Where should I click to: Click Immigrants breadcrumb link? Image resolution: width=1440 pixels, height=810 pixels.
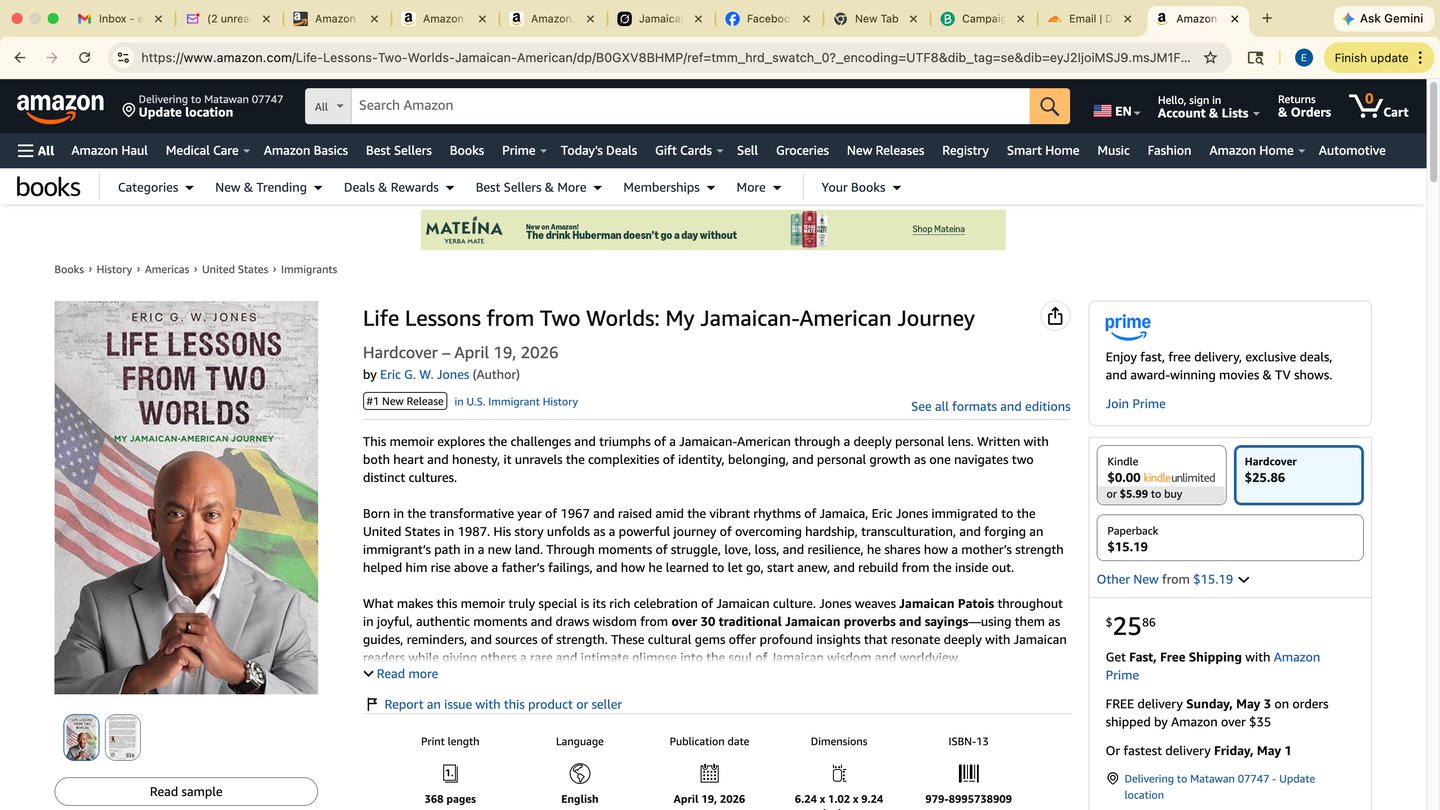pyautogui.click(x=309, y=269)
